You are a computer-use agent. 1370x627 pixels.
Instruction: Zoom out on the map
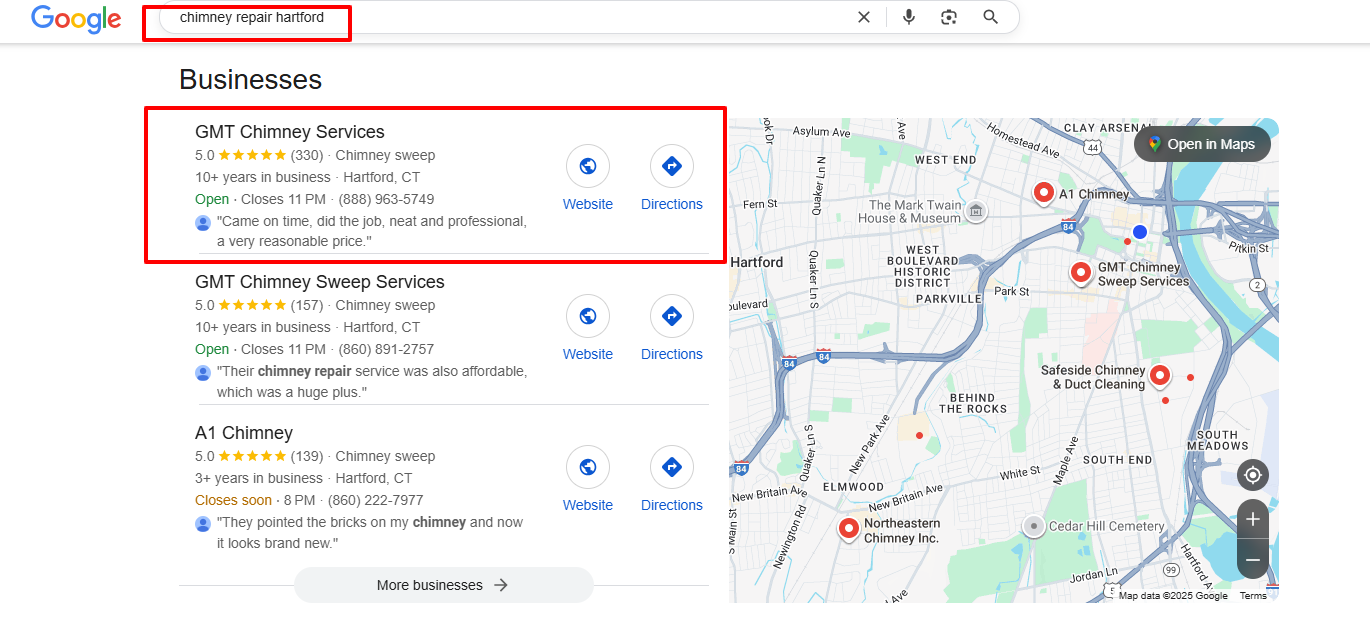(1252, 558)
